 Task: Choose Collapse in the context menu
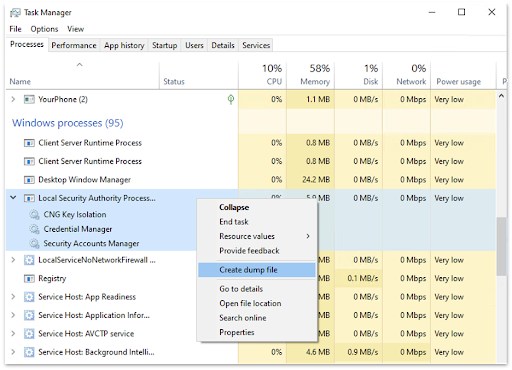tap(257, 207)
